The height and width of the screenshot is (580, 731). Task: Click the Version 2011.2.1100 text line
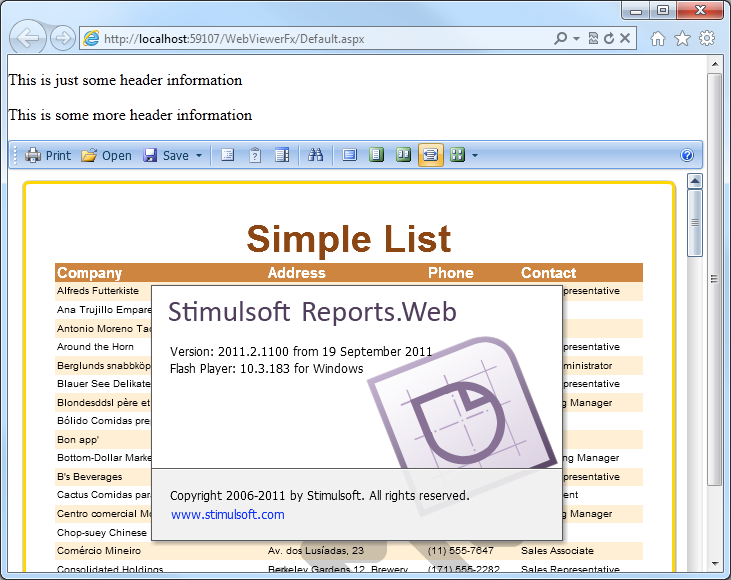tap(301, 352)
